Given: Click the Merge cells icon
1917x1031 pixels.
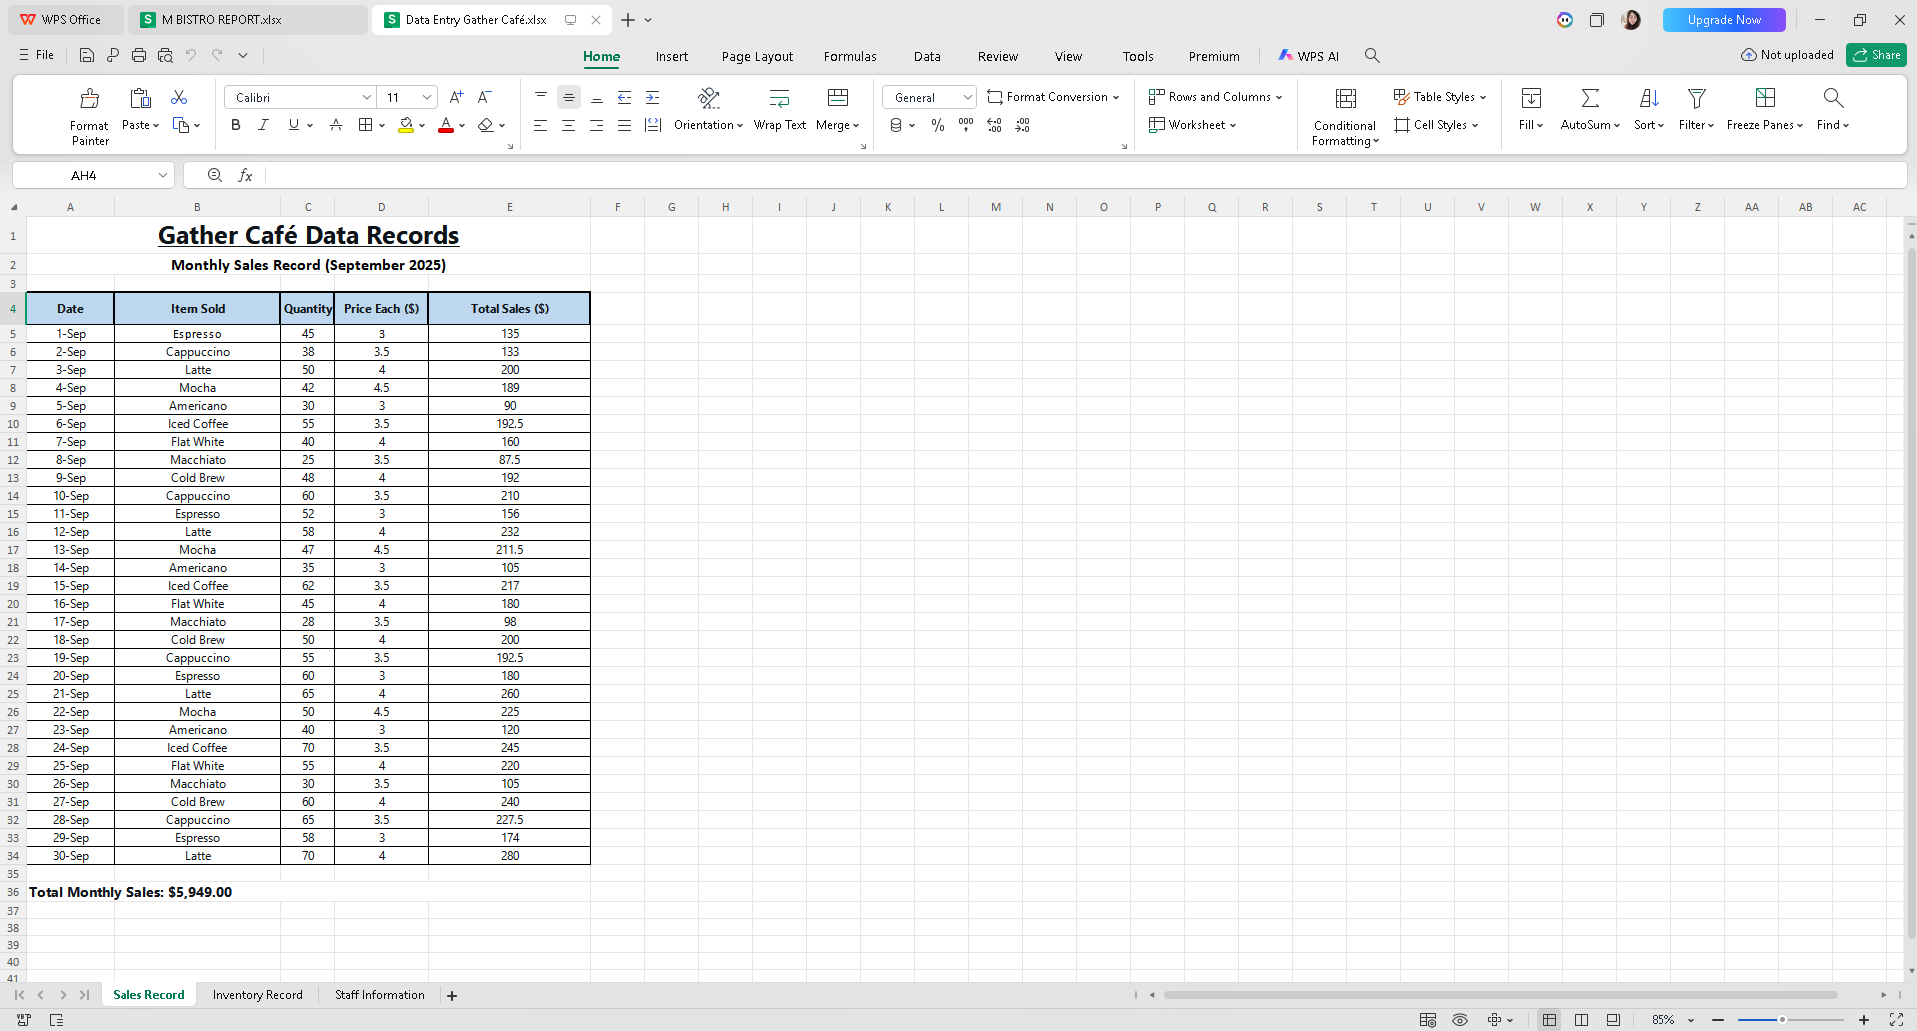Looking at the screenshot, I should [838, 97].
